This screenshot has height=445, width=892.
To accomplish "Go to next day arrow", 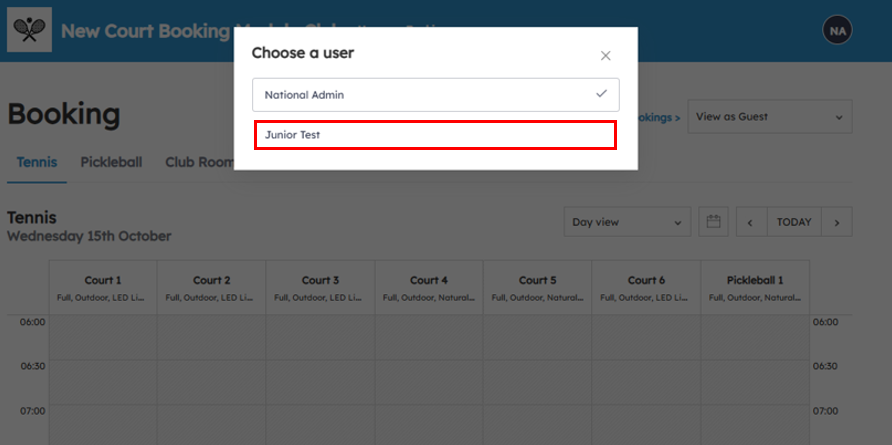I will click(x=837, y=222).
